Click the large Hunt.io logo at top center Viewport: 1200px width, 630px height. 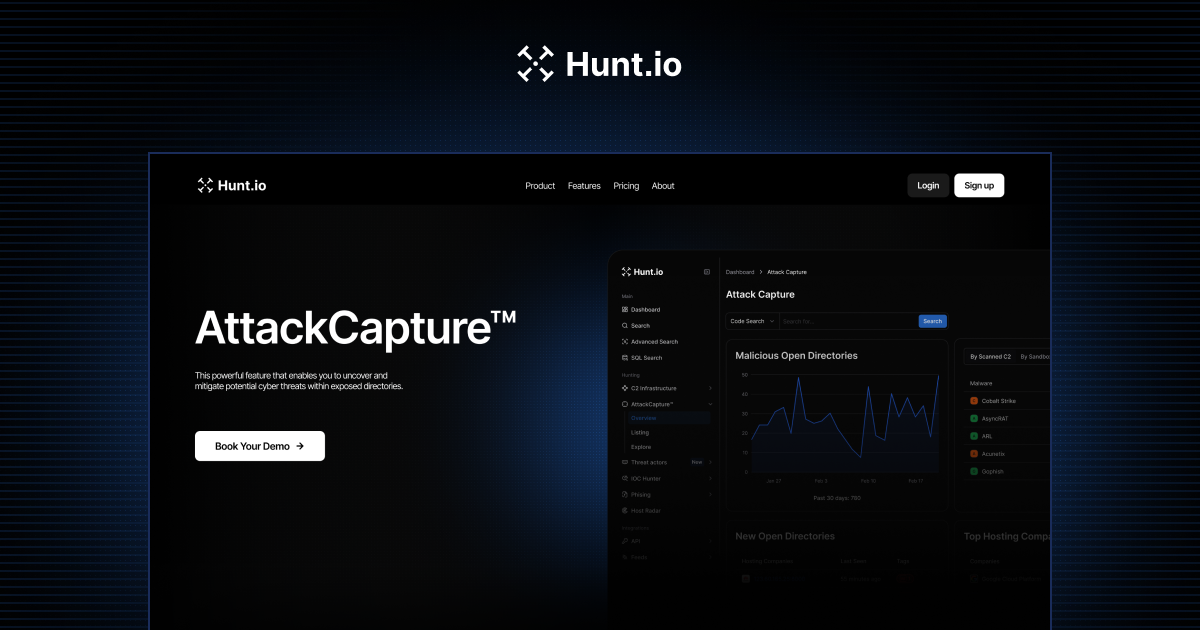(599, 64)
